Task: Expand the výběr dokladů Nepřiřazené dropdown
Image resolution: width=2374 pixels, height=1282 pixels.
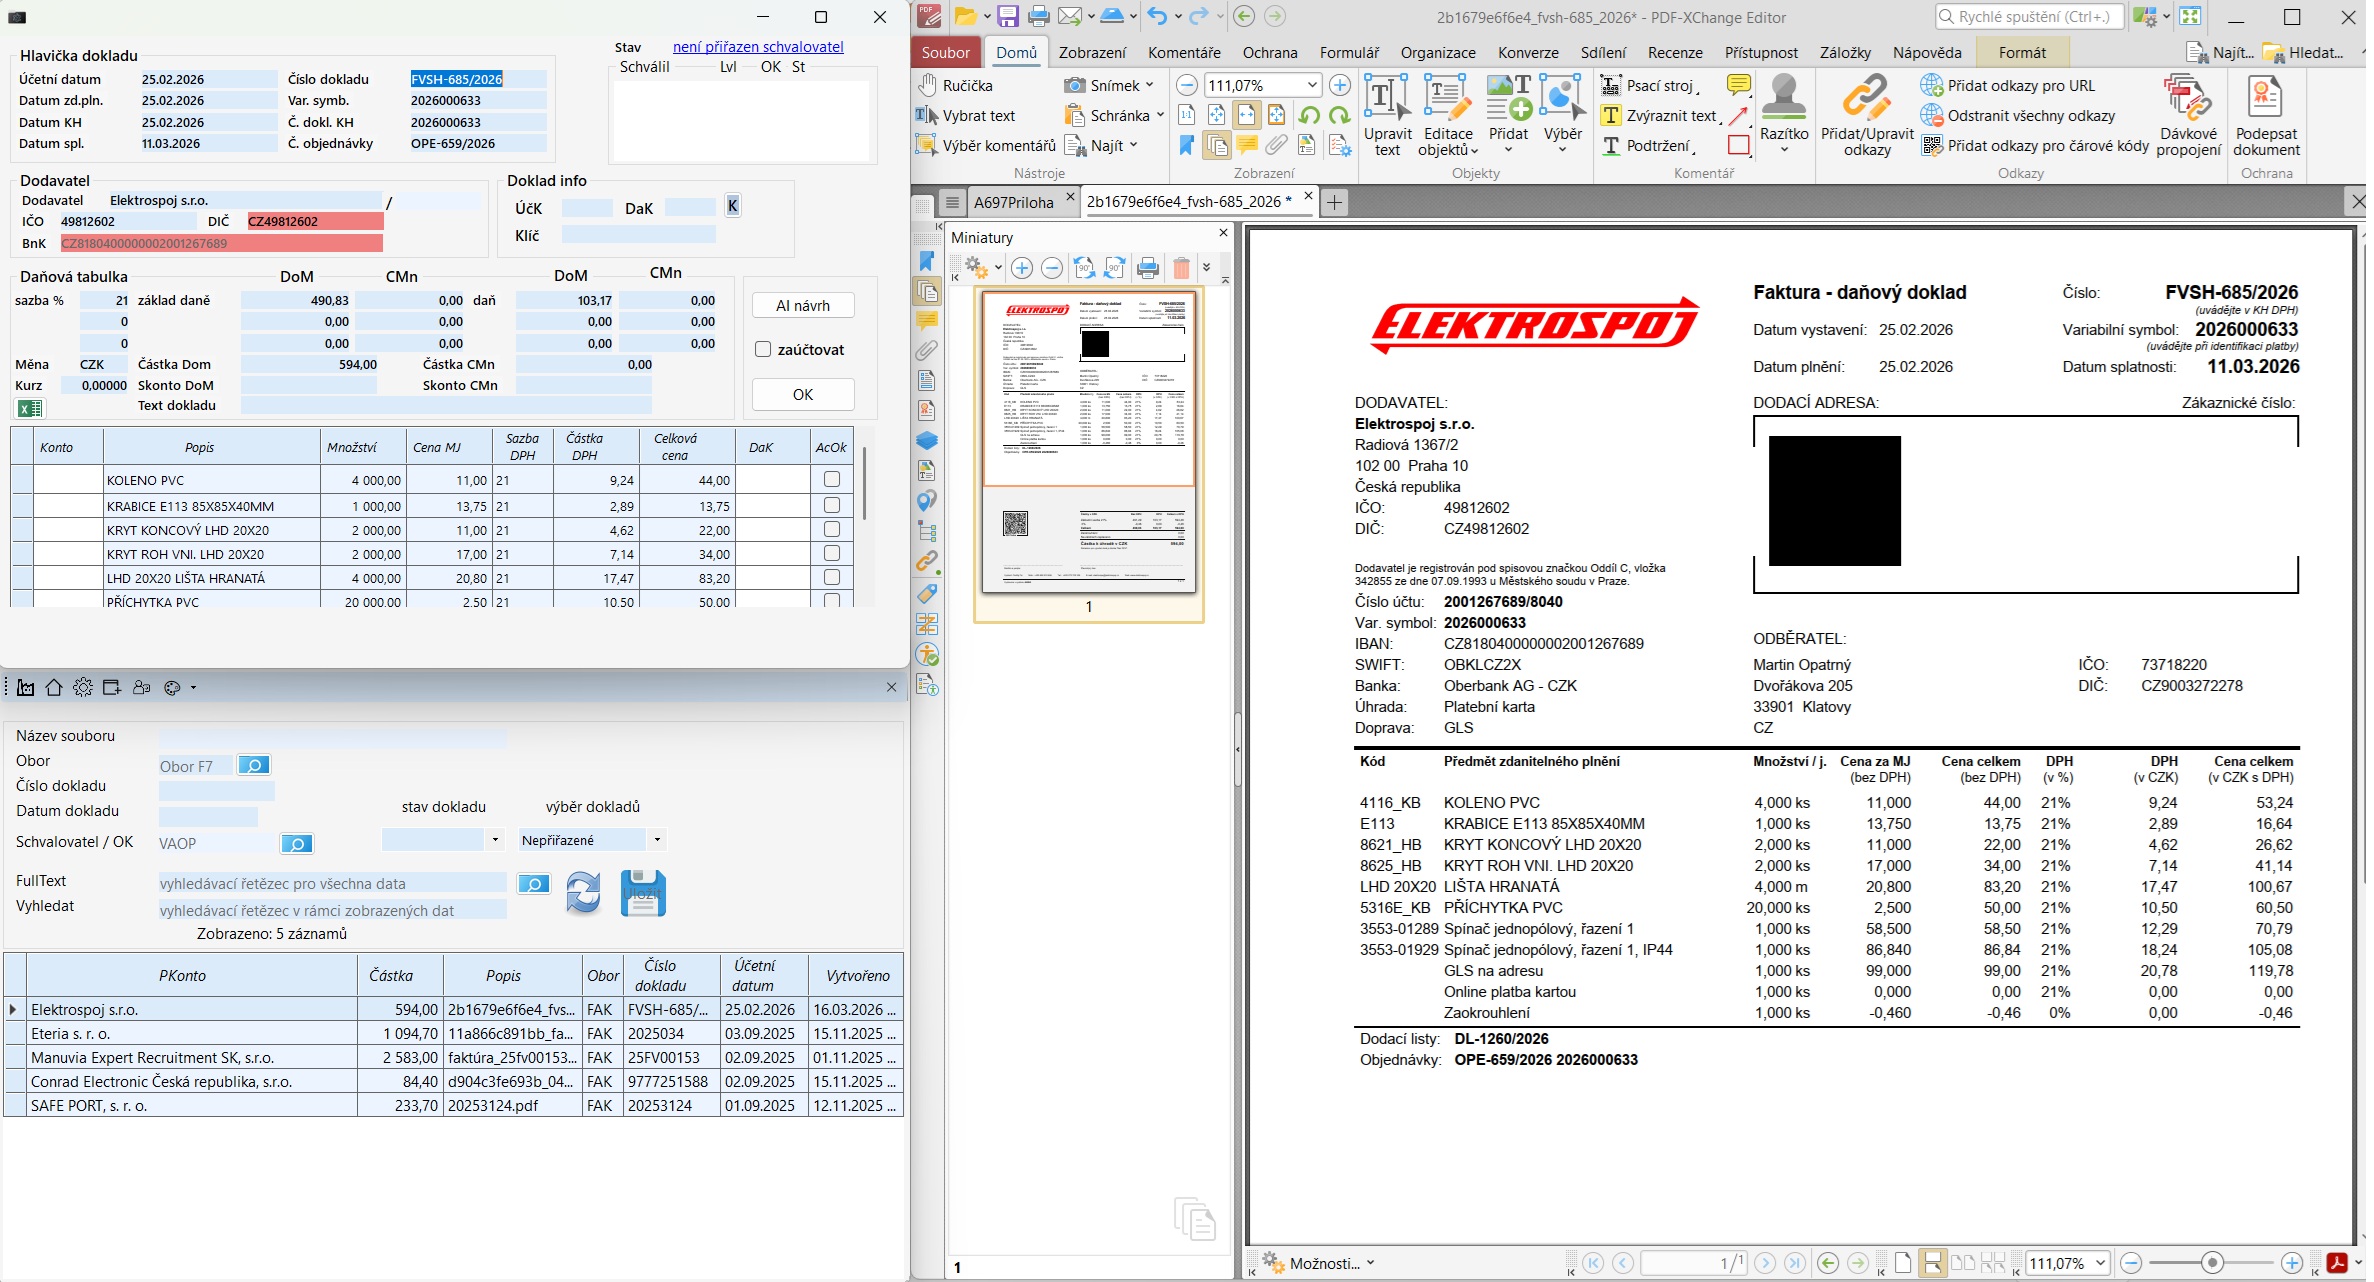Action: click(x=656, y=840)
